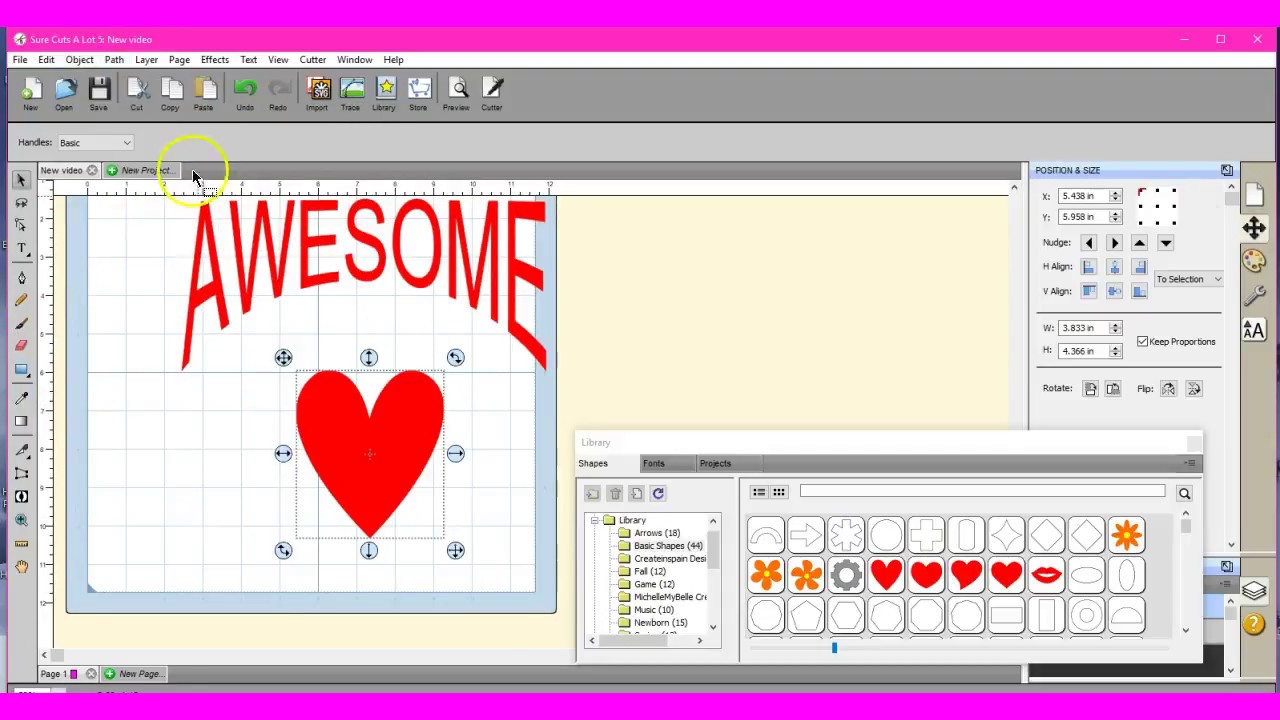The height and width of the screenshot is (720, 1280).
Task: Pop out the Position & Size panel
Action: coord(1227,170)
